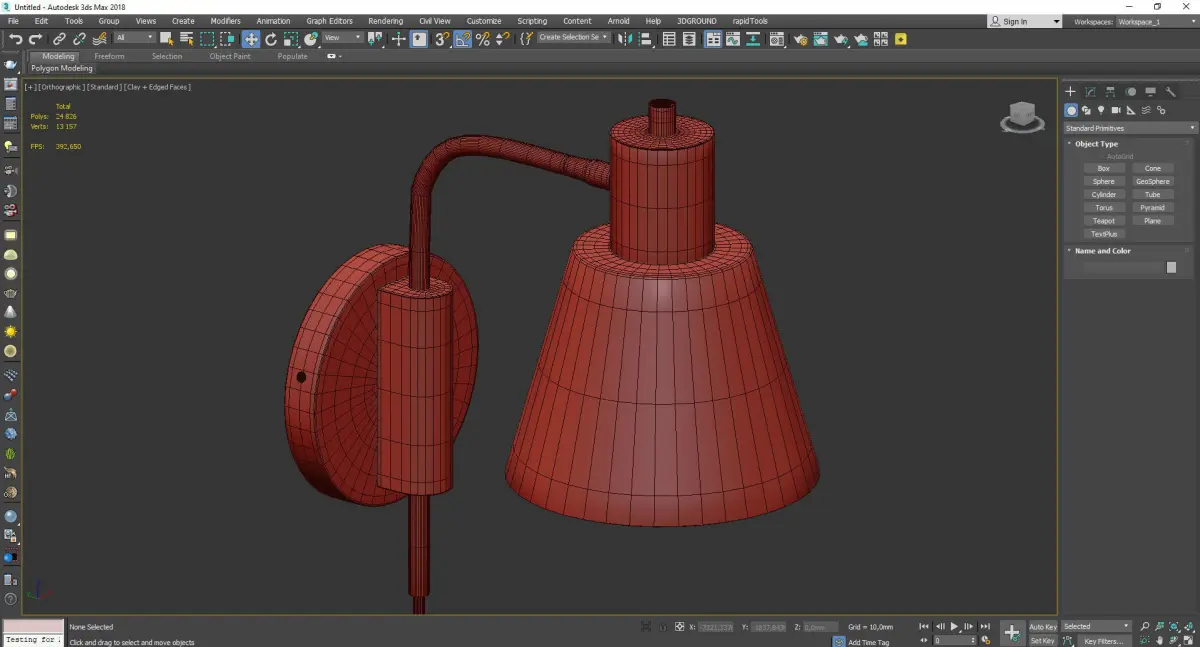Toggle the selection lock icon
1200x647 pixels.
click(x=661, y=627)
